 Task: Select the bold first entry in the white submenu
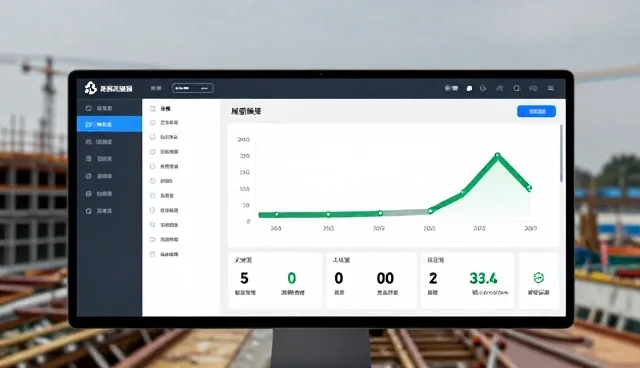(x=165, y=109)
